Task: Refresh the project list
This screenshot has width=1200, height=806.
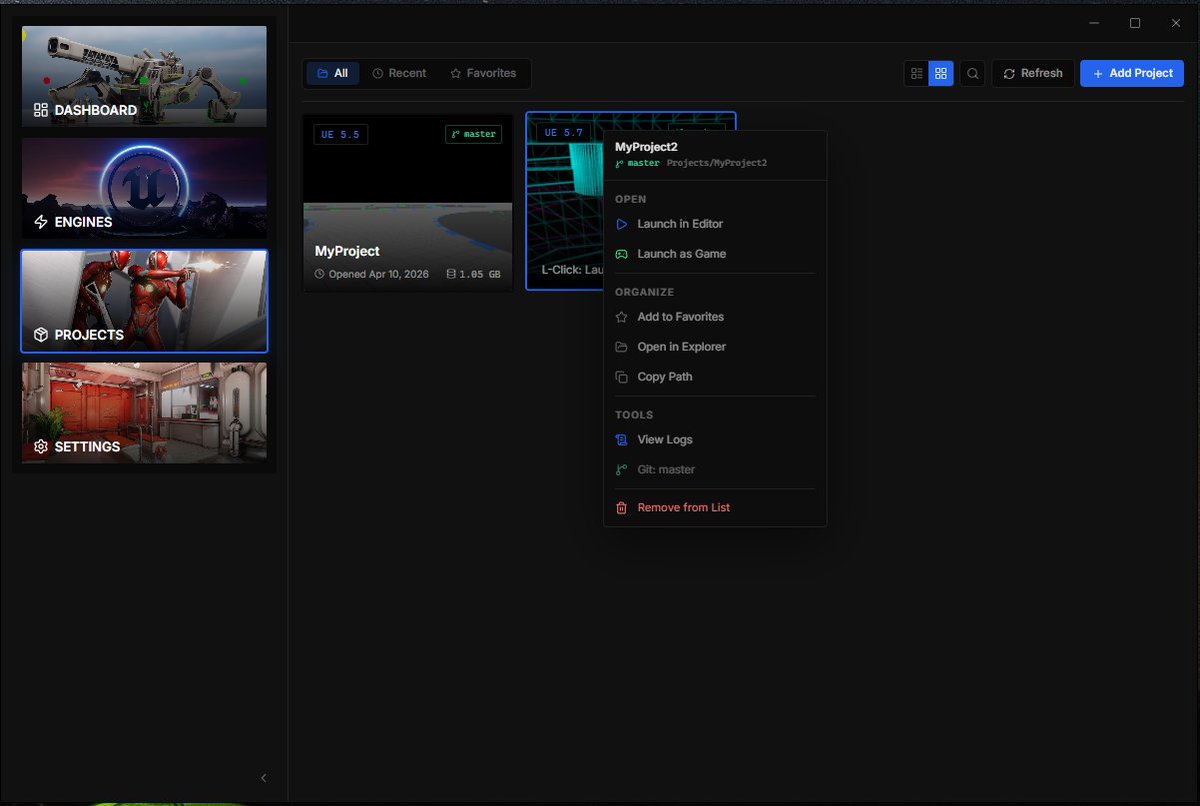Action: [1033, 73]
